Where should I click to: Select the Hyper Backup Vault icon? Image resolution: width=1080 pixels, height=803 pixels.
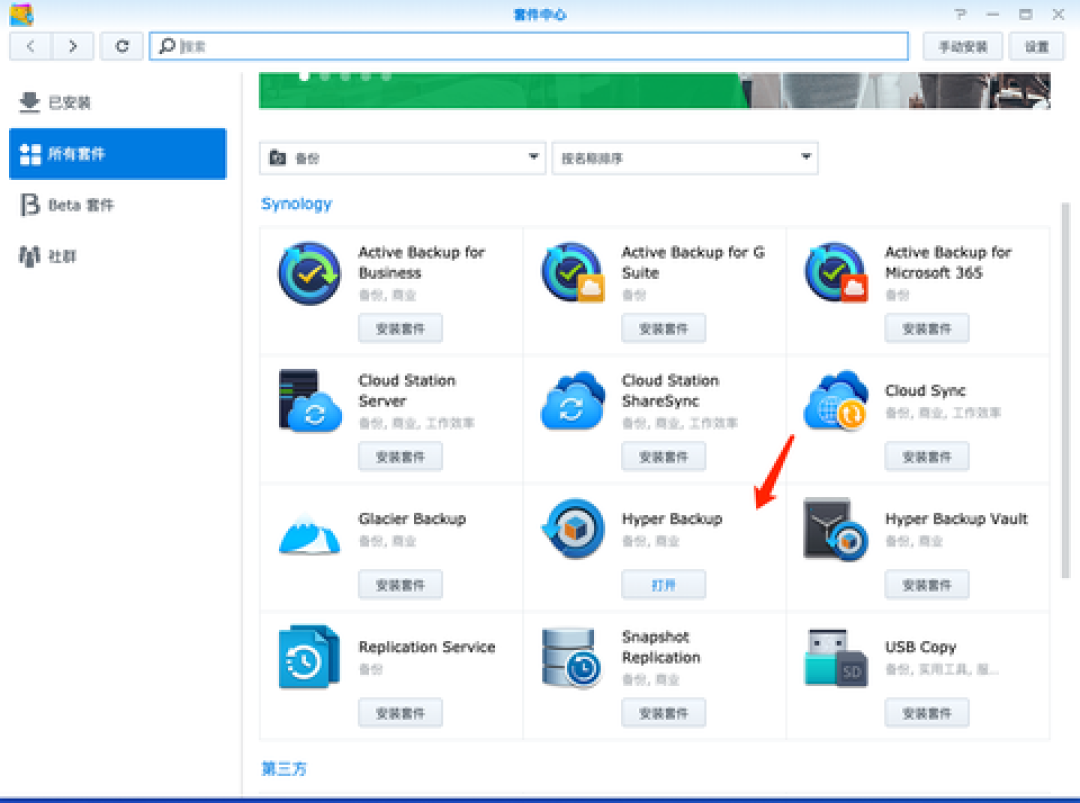coord(836,529)
